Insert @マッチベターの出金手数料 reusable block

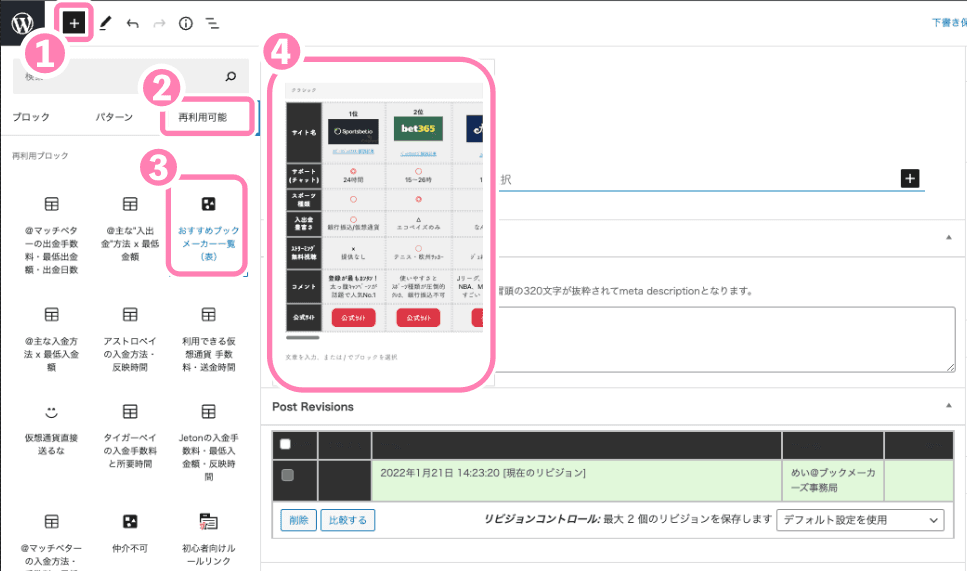pyautogui.click(x=51, y=236)
